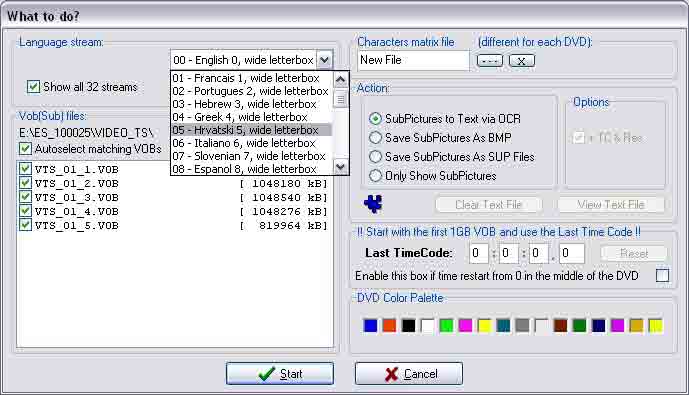Viewport: 689px width, 395px height.
Task: Pick the blue palette swatch
Action: point(370,326)
